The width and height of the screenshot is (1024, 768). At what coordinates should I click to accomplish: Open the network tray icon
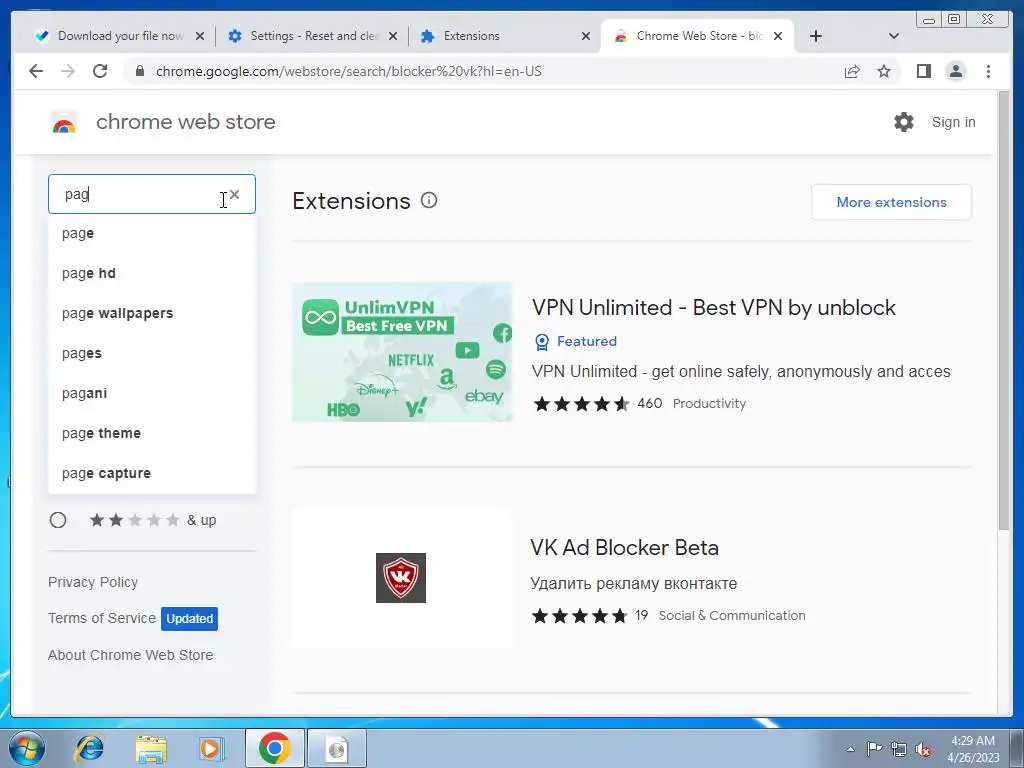[x=899, y=749]
